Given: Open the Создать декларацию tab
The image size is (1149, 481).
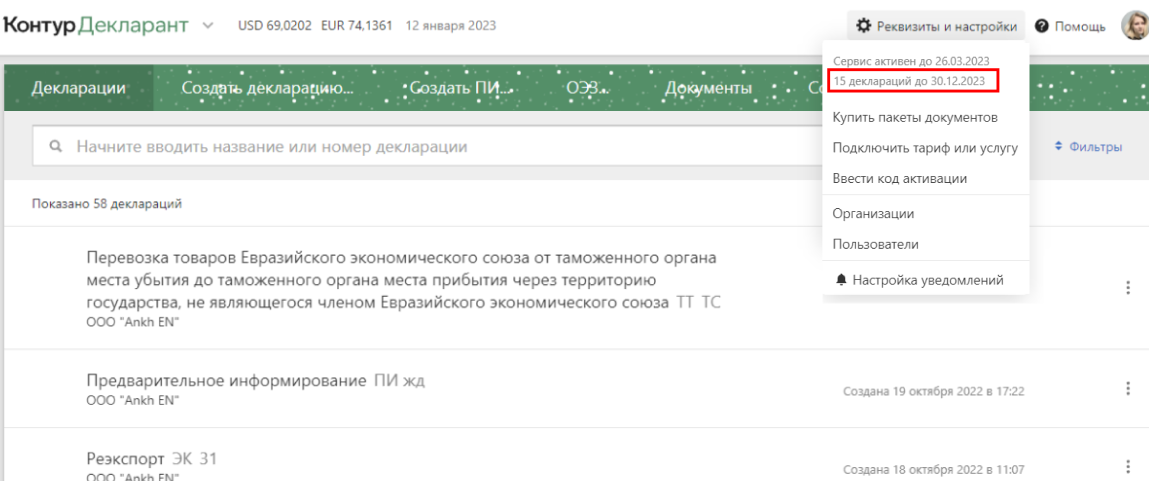Looking at the screenshot, I should click(x=267, y=88).
